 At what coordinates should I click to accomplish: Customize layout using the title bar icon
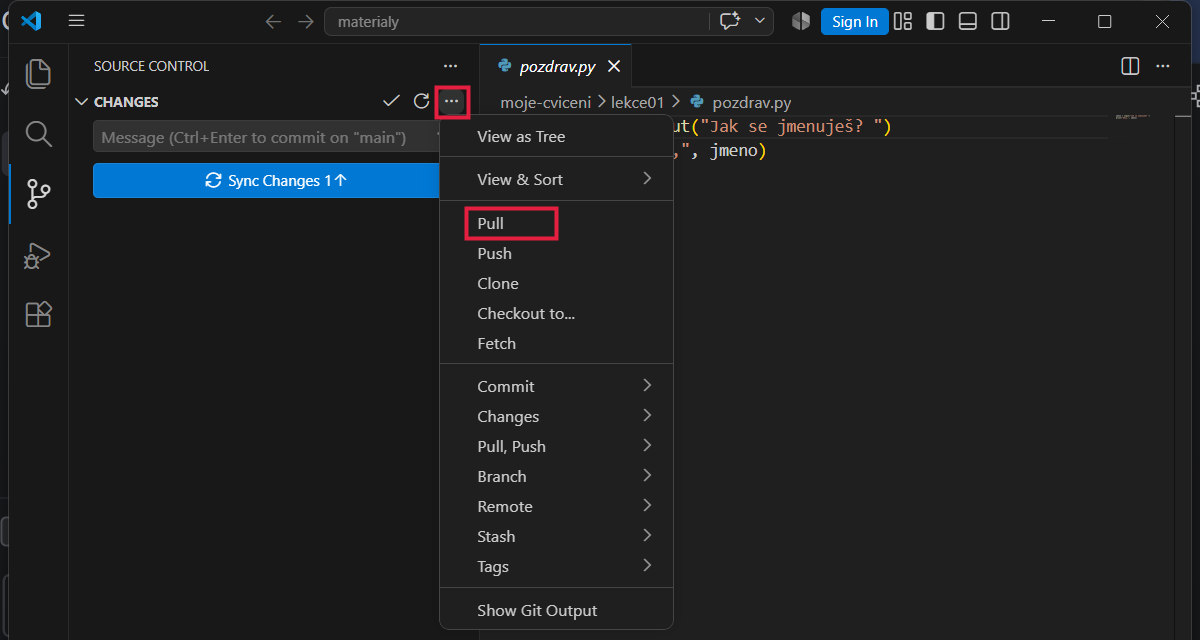(x=903, y=21)
